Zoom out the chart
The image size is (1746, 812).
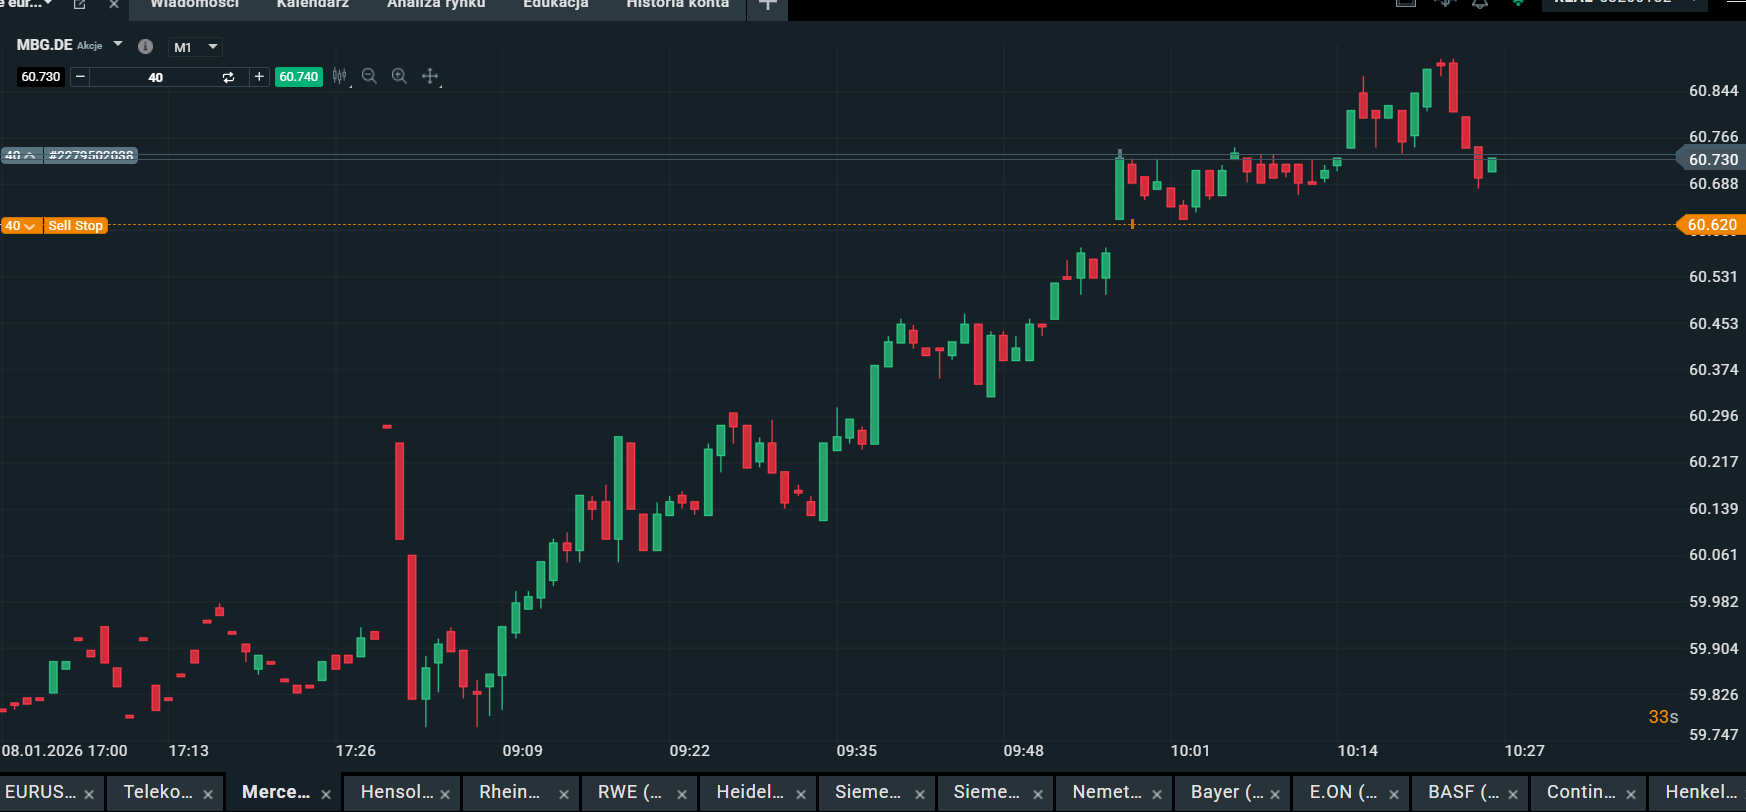point(369,76)
